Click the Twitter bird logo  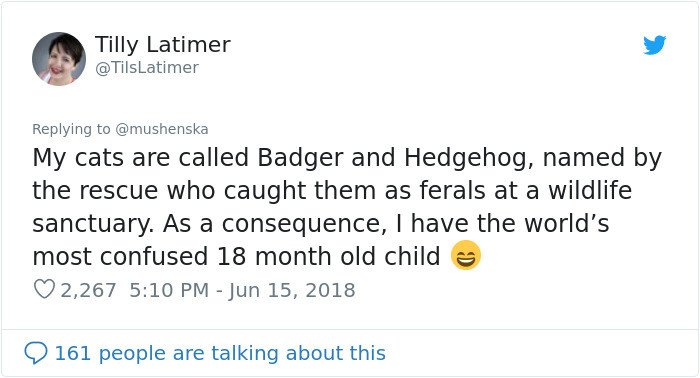coord(654,45)
